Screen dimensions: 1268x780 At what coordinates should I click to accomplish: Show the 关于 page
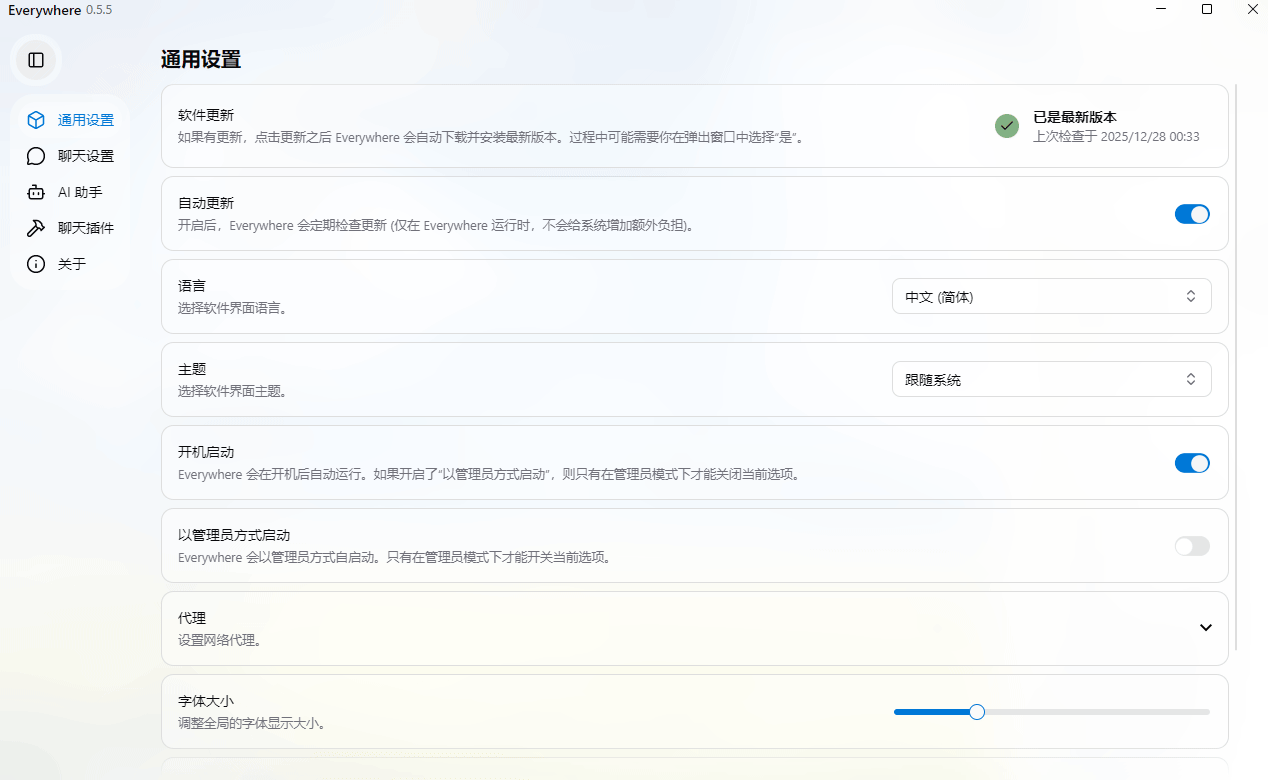coord(71,264)
